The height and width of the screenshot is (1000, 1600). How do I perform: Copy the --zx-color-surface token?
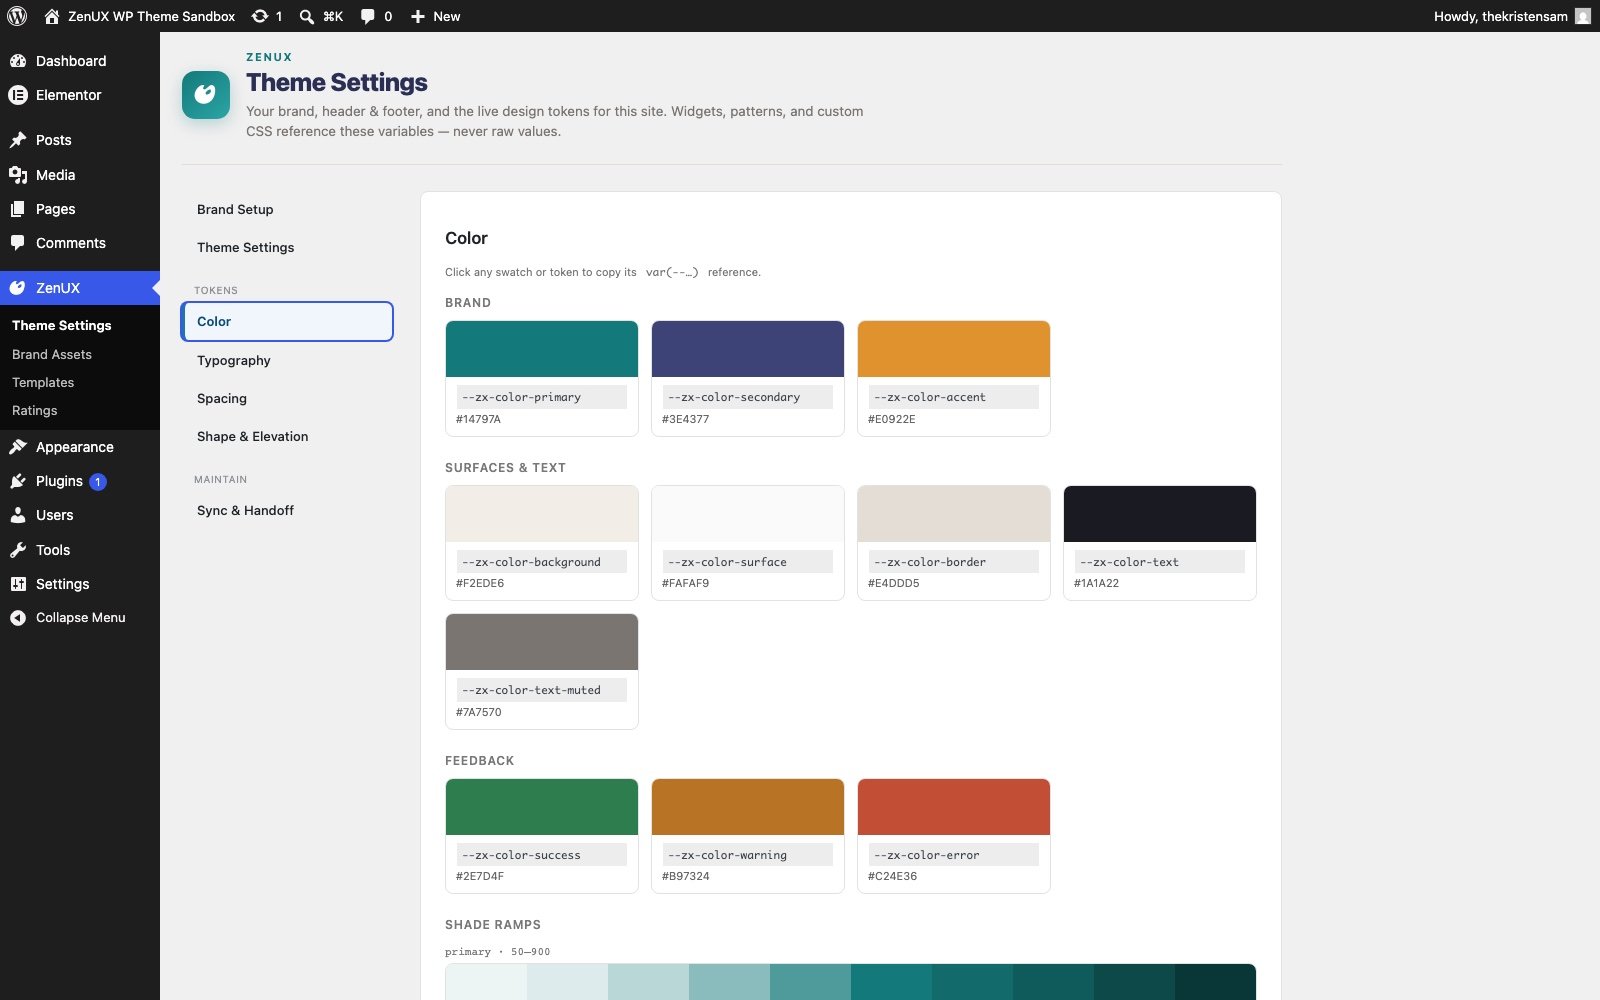pos(747,562)
